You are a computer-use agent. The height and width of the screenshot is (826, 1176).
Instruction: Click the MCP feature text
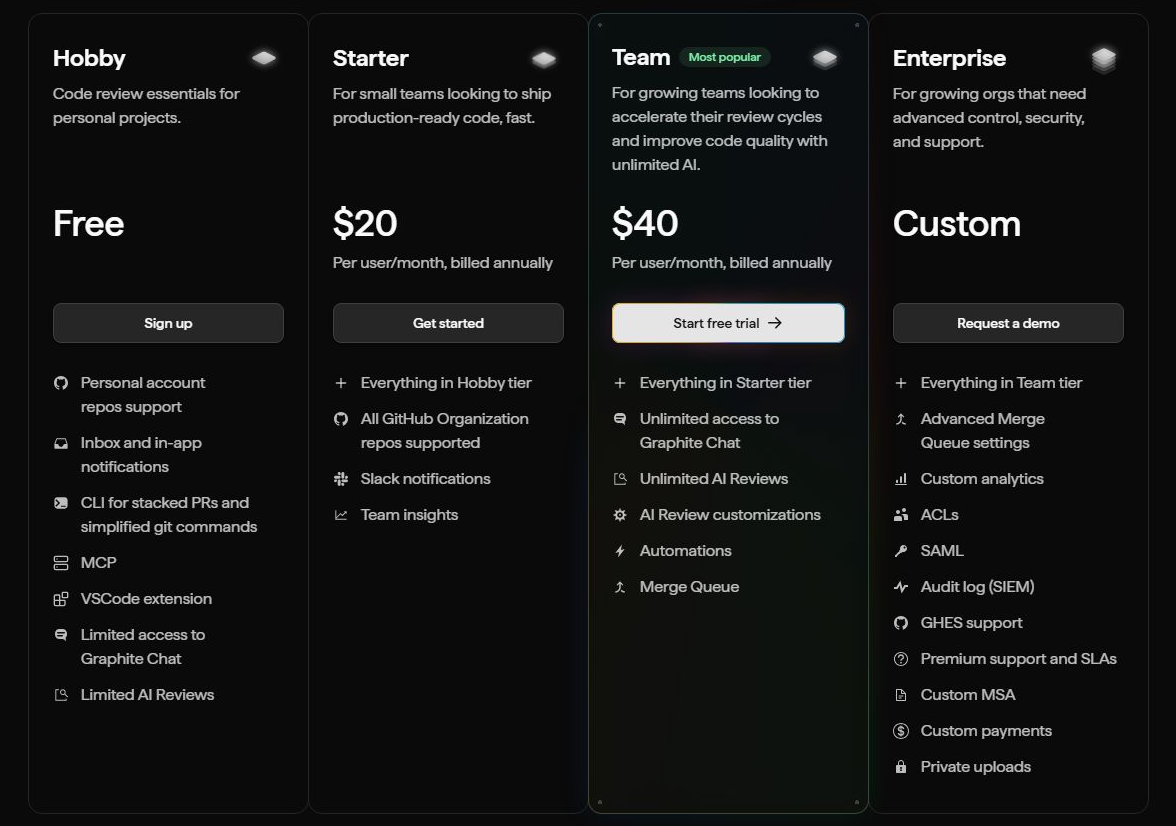(98, 563)
